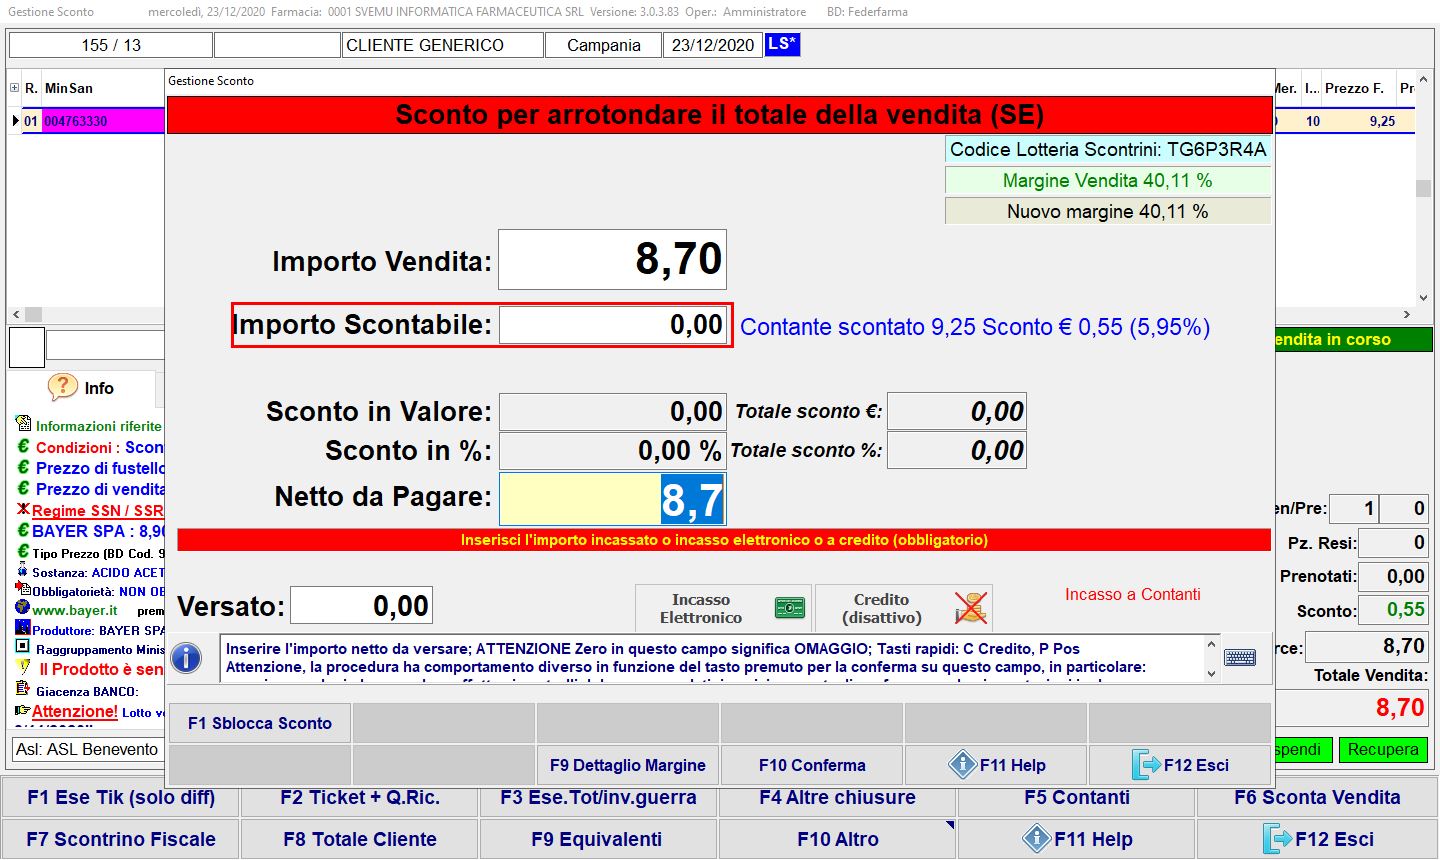Viewport: 1440px width, 860px height.
Task: Click the Netto da Pagare field
Action: [x=612, y=499]
